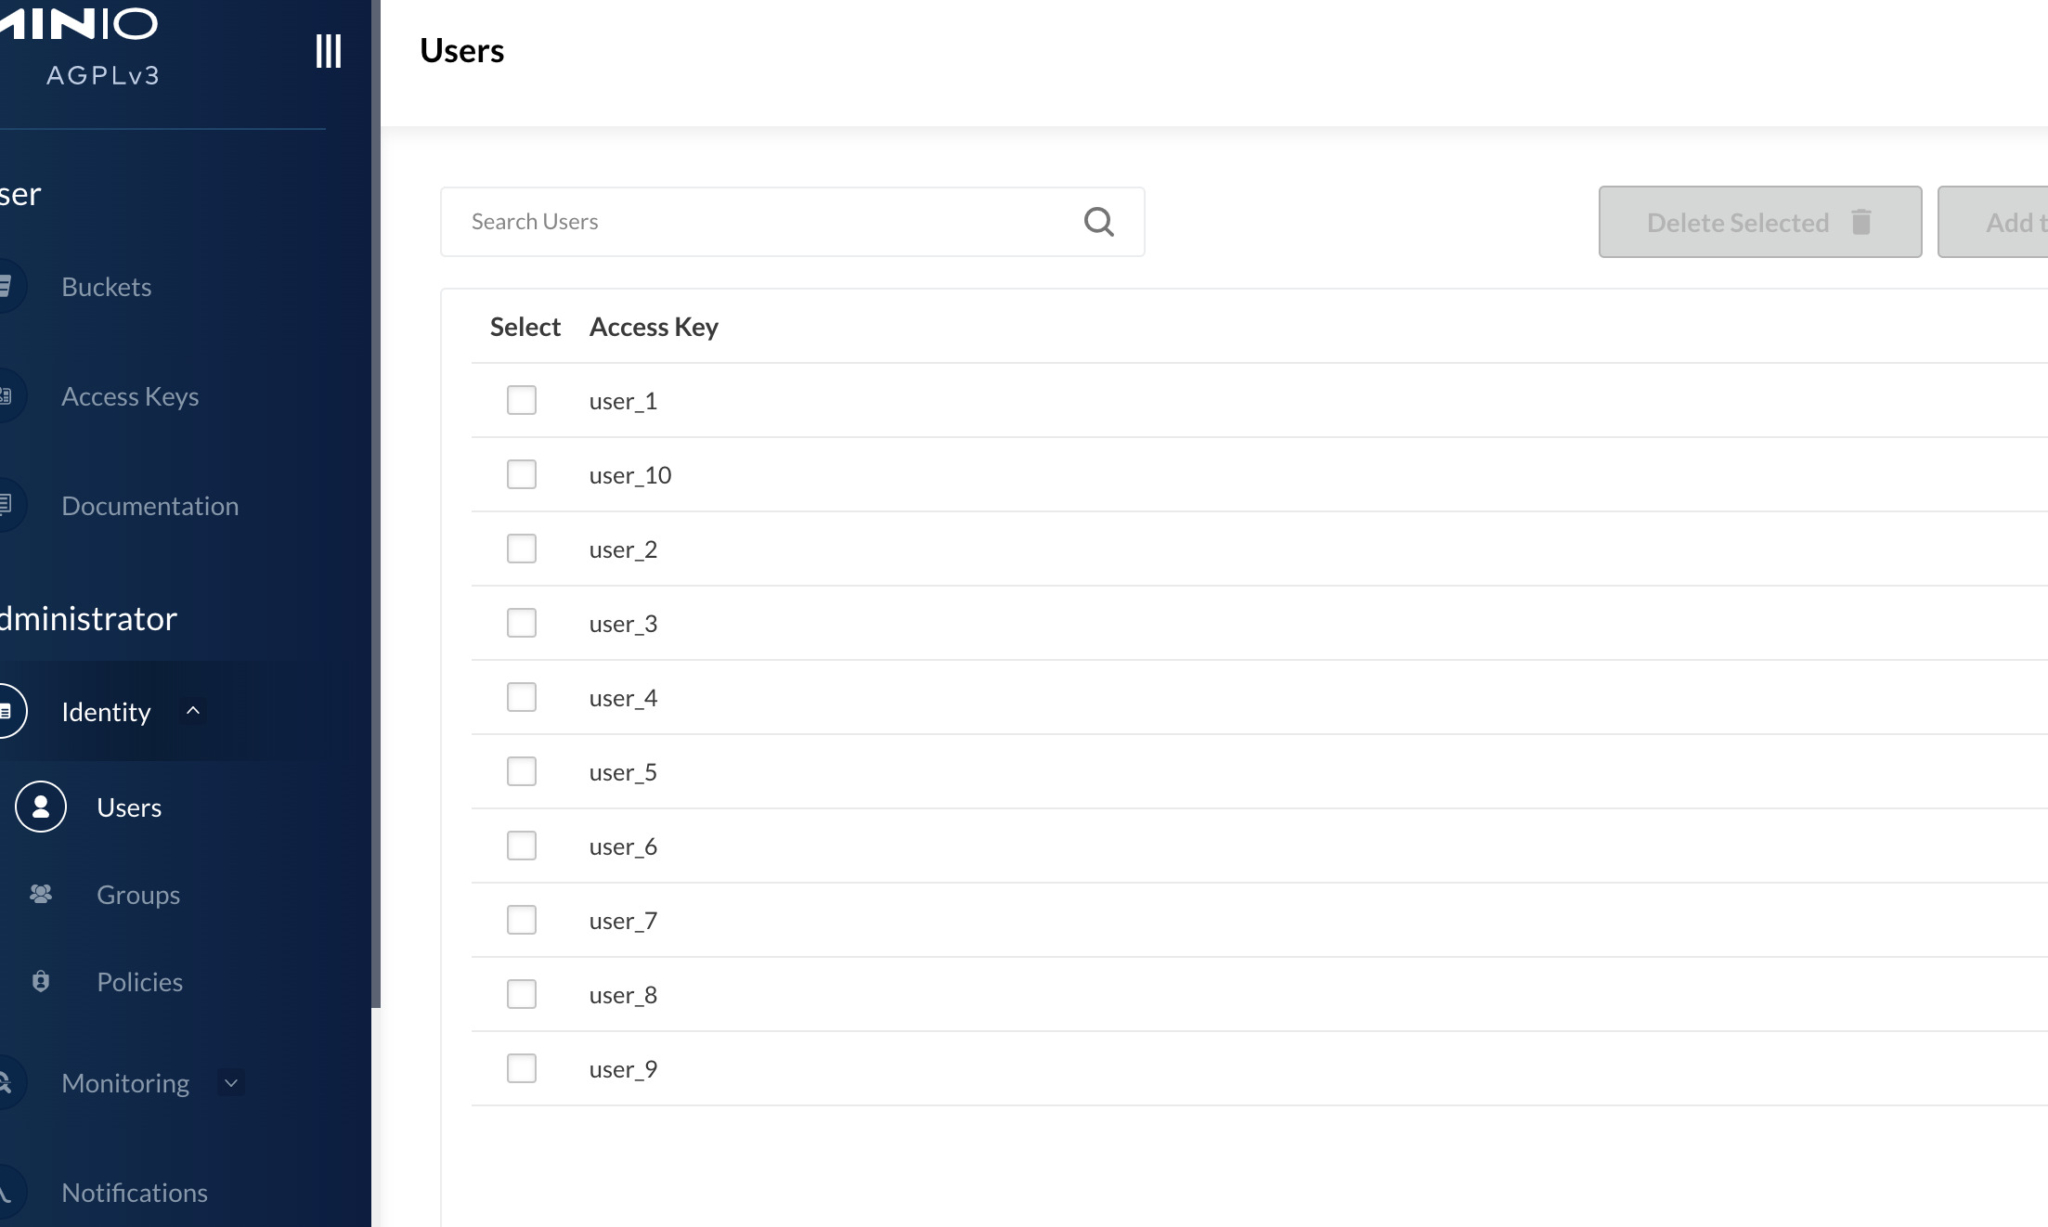2048x1227 pixels.
Task: Select the user_10 checkbox
Action: click(521, 474)
